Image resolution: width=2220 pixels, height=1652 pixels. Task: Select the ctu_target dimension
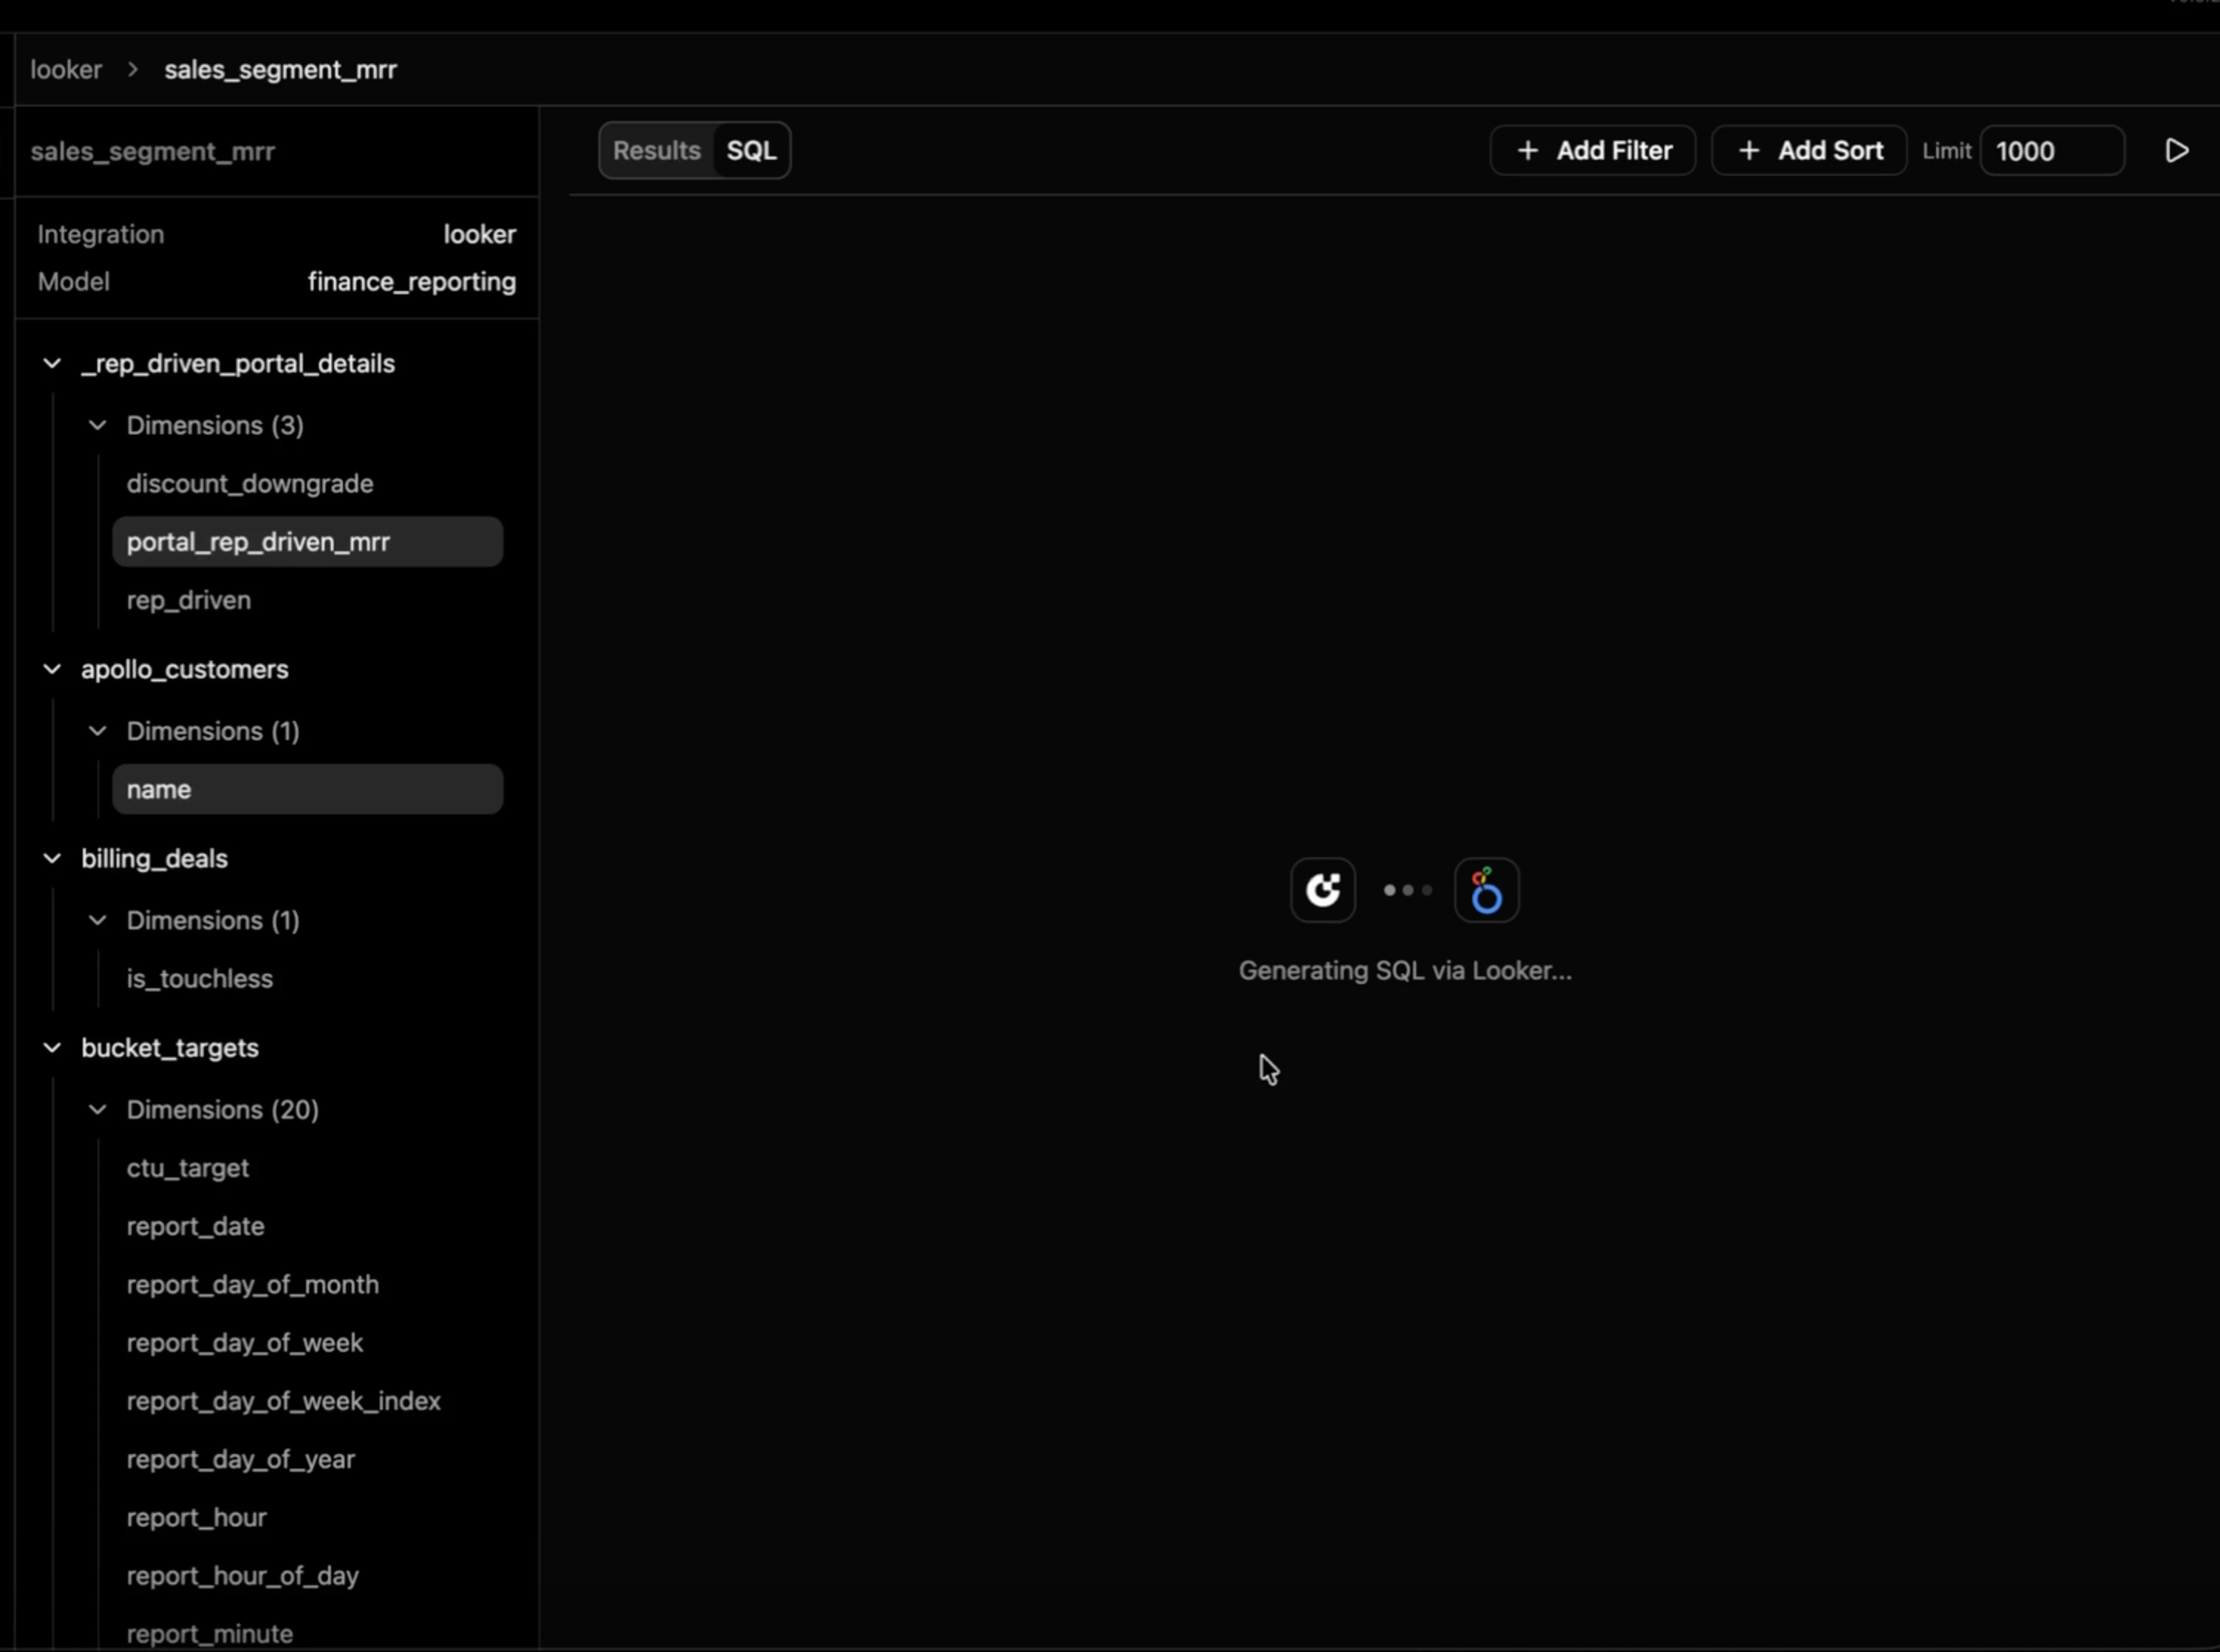(x=188, y=1168)
